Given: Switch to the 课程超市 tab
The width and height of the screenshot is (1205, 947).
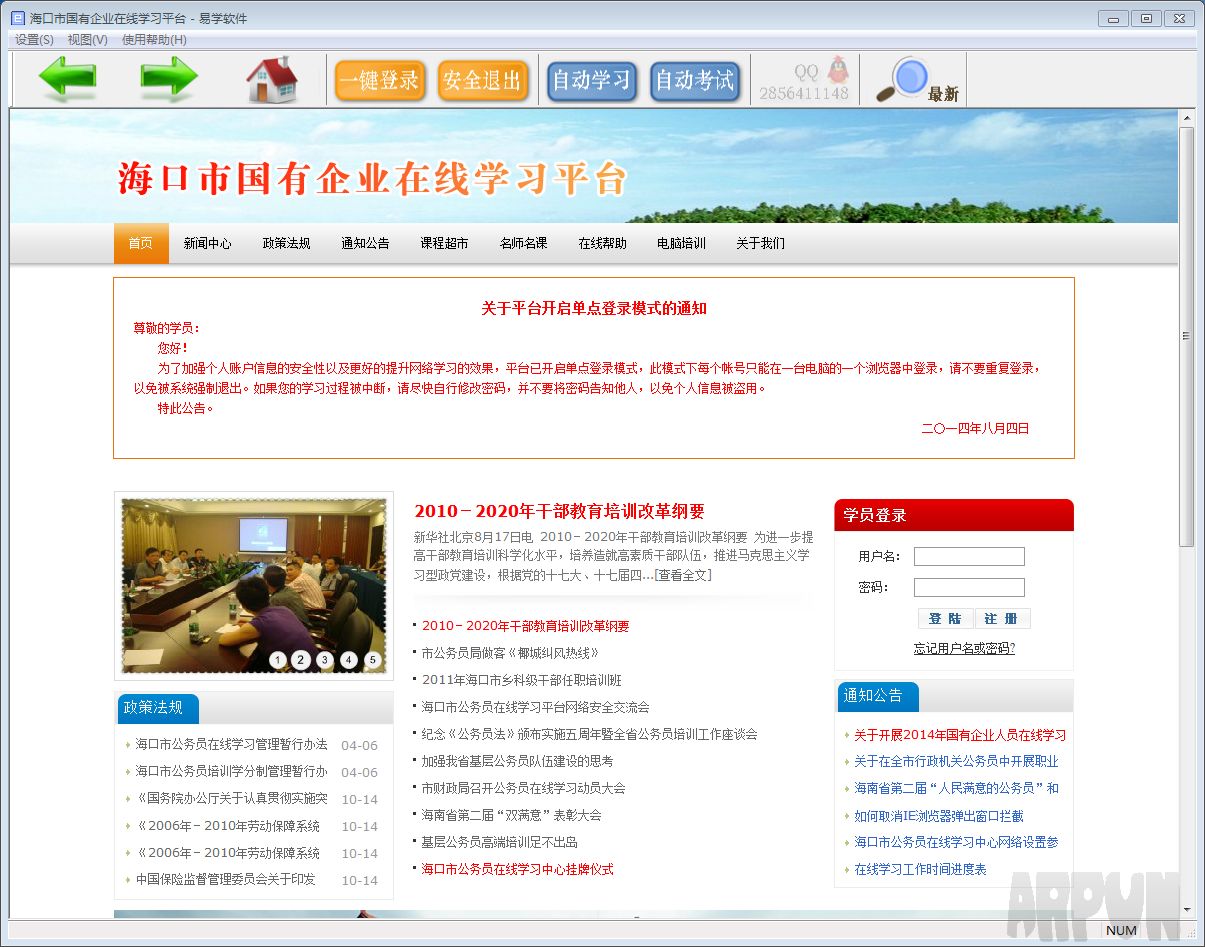Looking at the screenshot, I should click(x=444, y=242).
